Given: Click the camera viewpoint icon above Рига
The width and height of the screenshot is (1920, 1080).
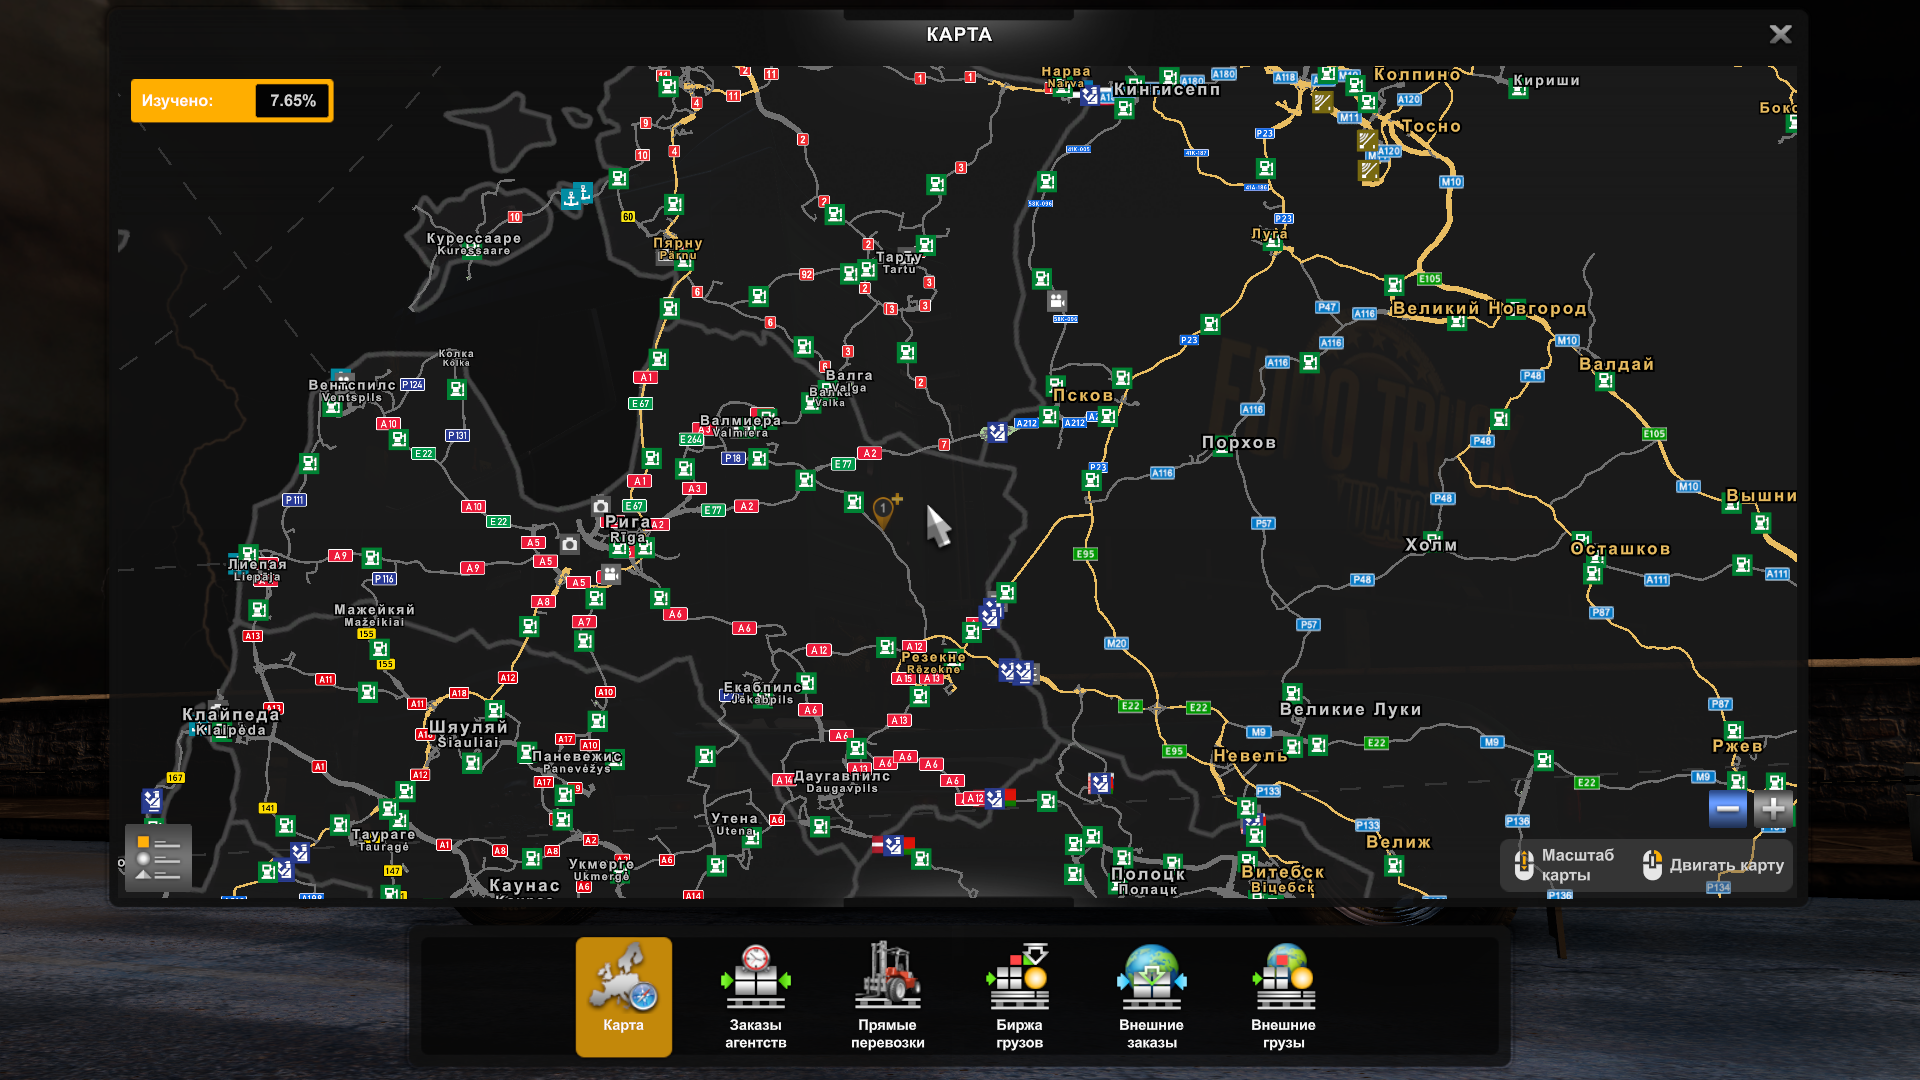Looking at the screenshot, I should [x=600, y=506].
